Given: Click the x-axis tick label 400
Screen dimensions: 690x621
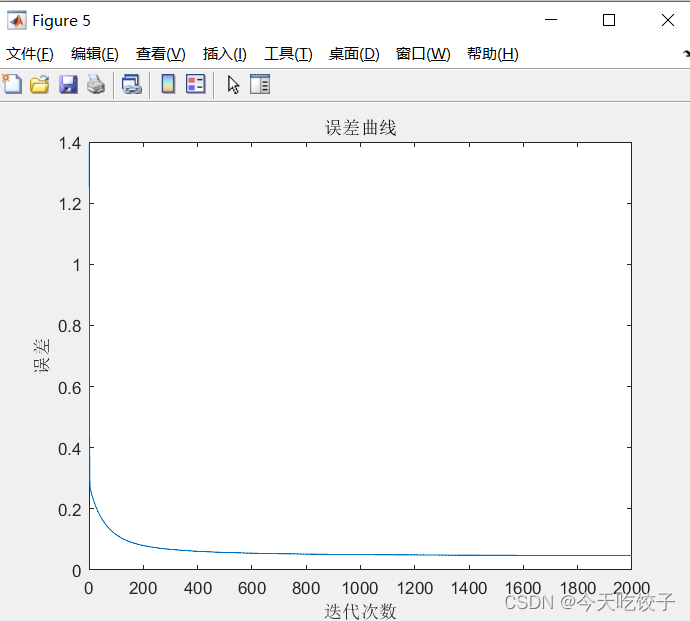Looking at the screenshot, I should [198, 588].
